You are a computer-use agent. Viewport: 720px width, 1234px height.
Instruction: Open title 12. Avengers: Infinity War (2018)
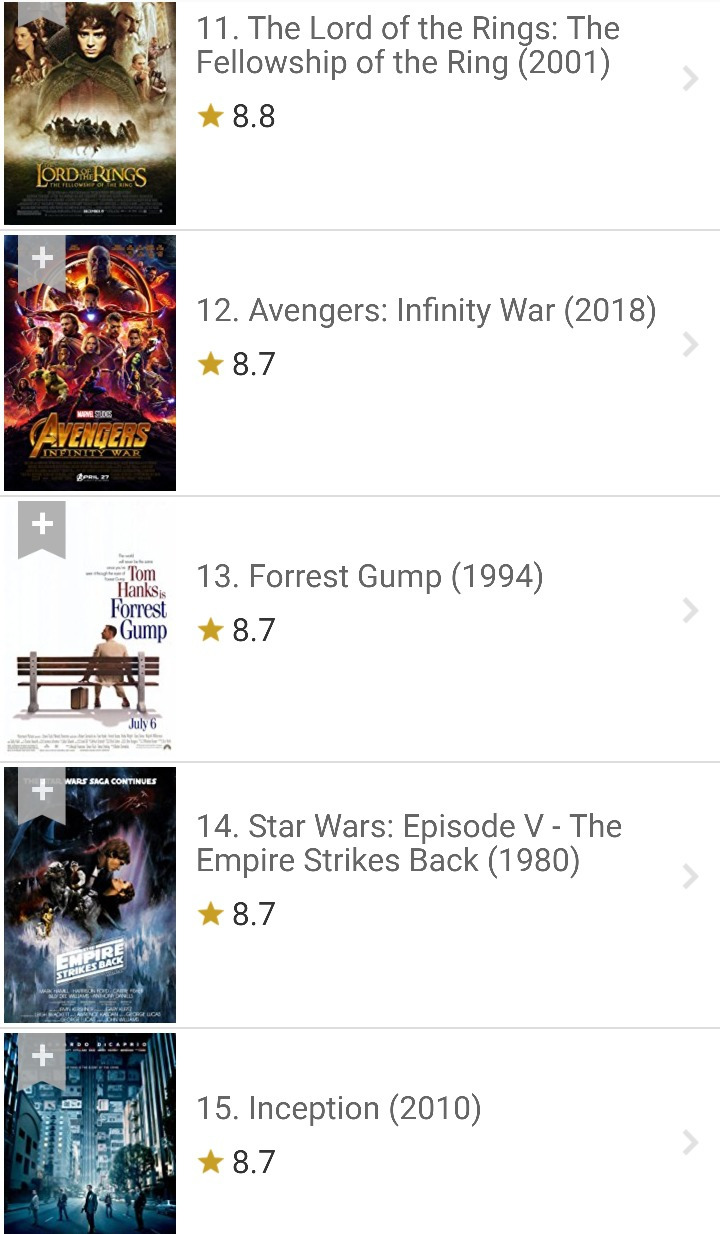[426, 311]
